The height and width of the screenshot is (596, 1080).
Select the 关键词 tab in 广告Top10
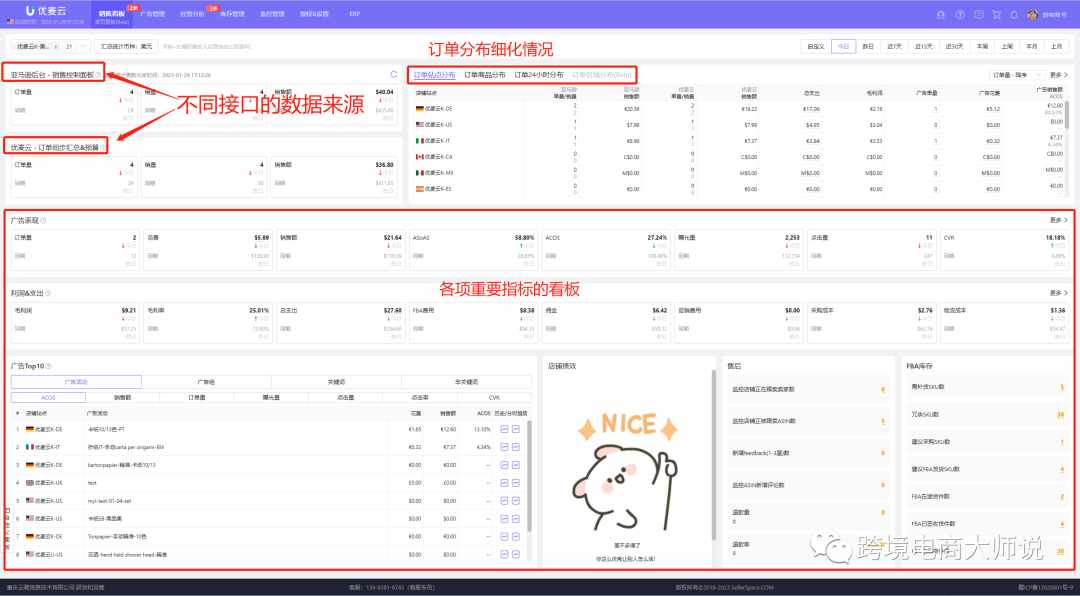[x=336, y=382]
